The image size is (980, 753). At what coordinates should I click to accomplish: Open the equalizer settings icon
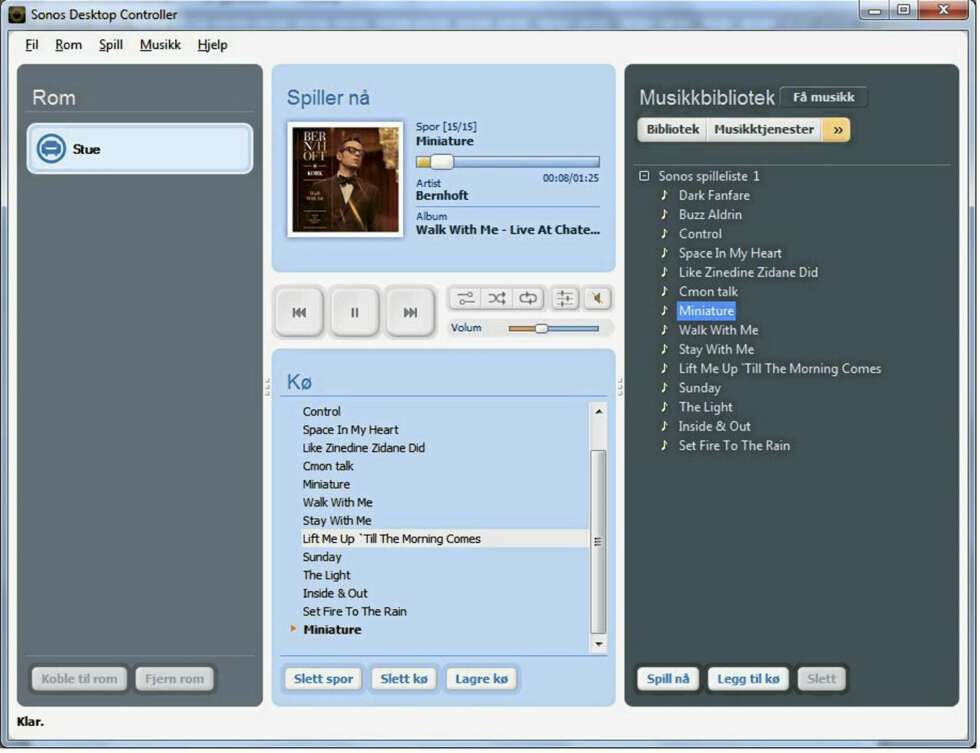click(x=564, y=298)
